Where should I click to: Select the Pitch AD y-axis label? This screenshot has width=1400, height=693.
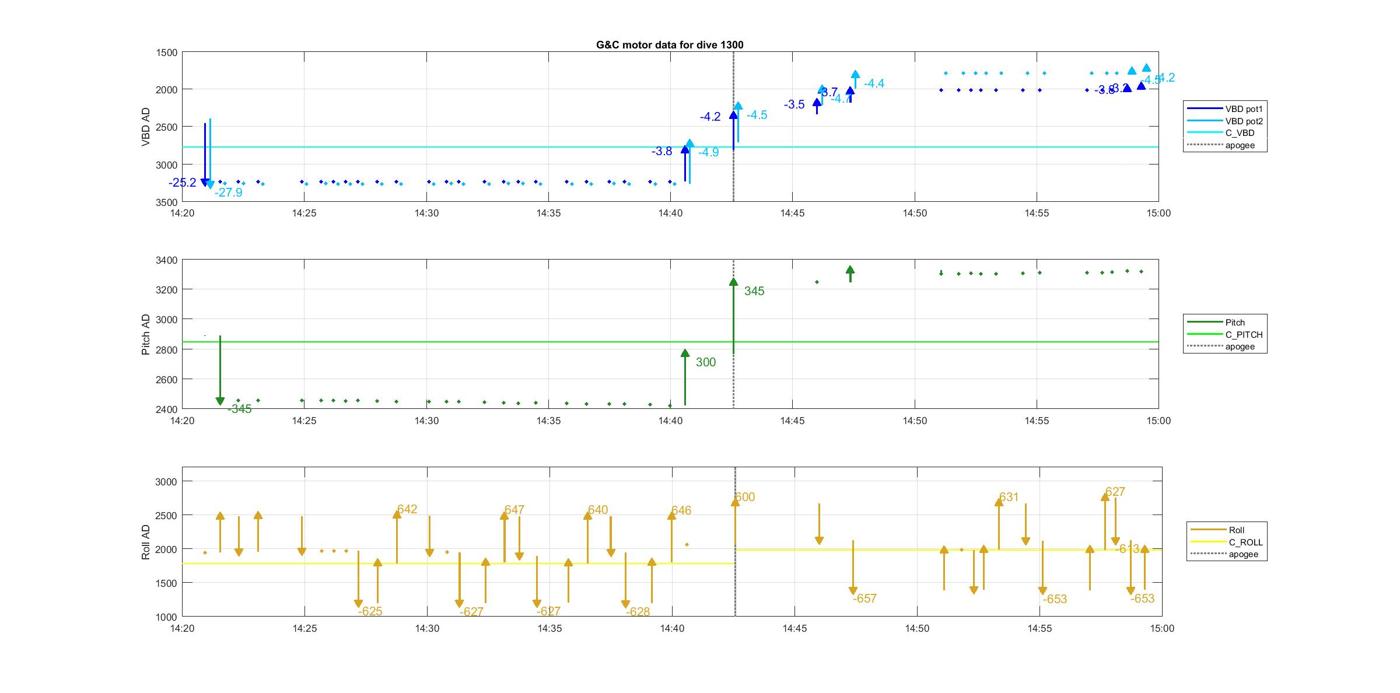[146, 335]
